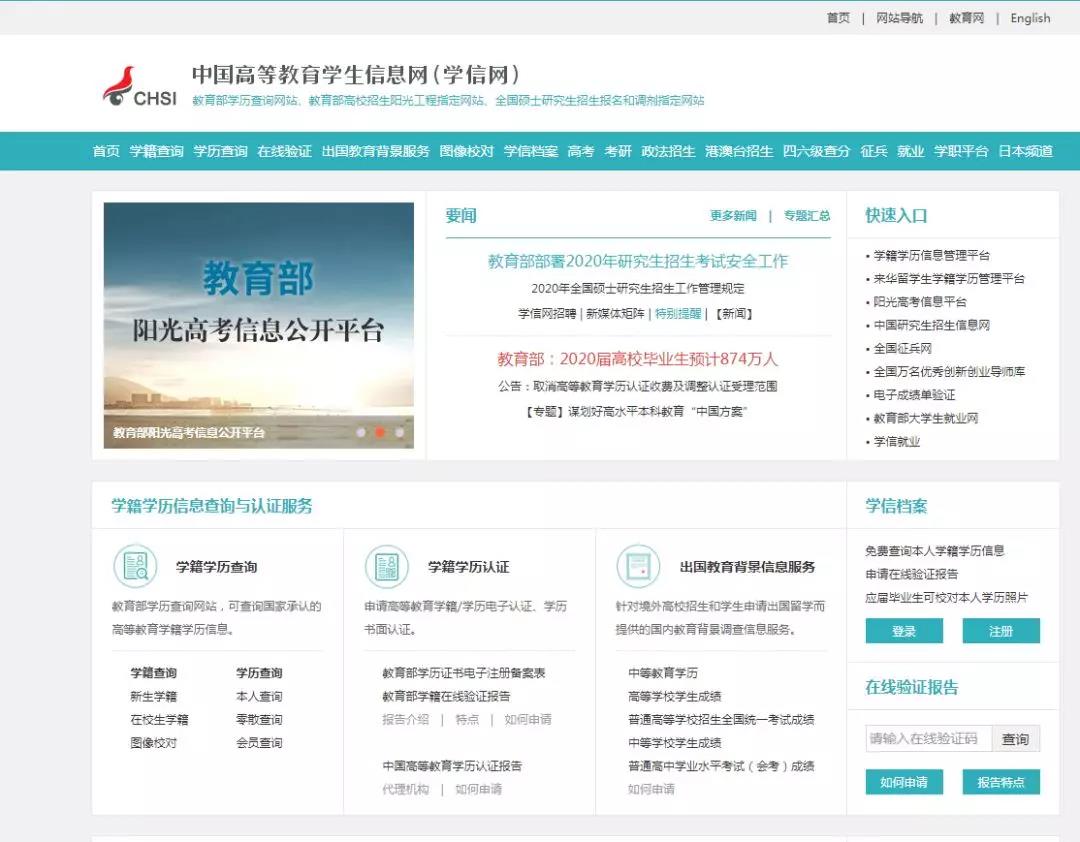Image resolution: width=1080 pixels, height=842 pixels.
Task: Open the 特别提醒 link
Action: pyautogui.click(x=678, y=314)
